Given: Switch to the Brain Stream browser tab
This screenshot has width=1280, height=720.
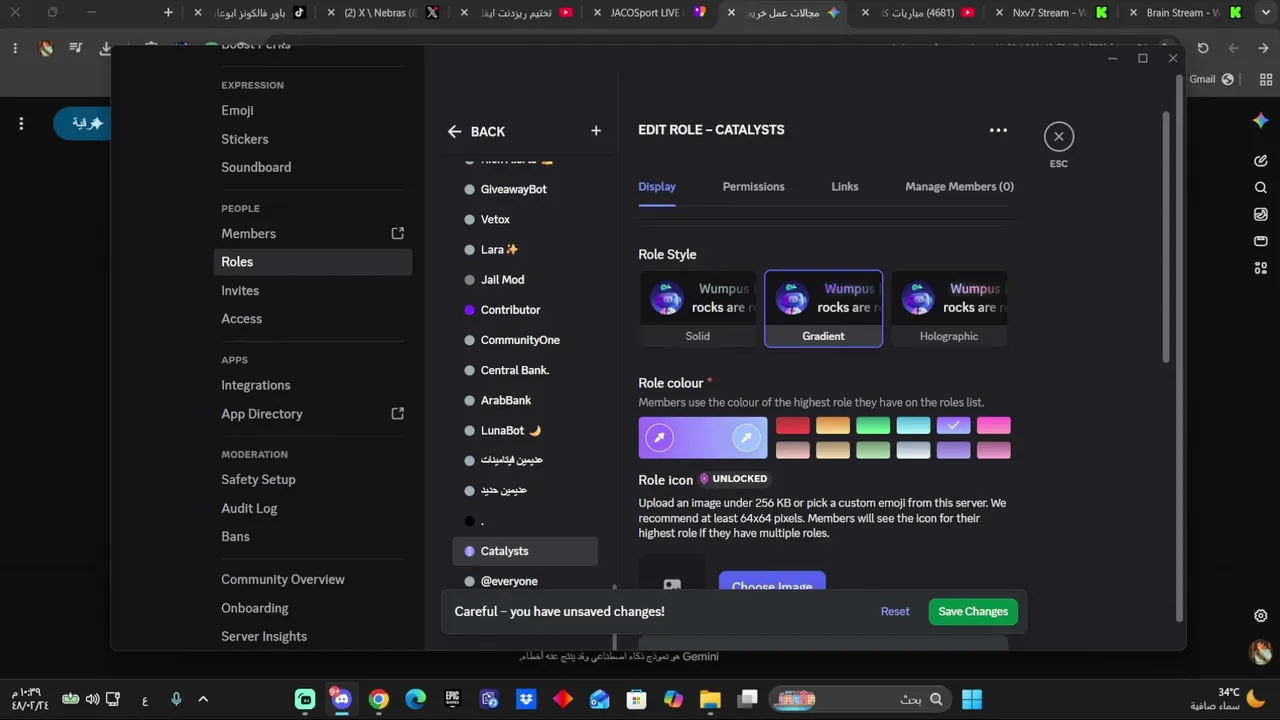Looking at the screenshot, I should (x=1183, y=13).
